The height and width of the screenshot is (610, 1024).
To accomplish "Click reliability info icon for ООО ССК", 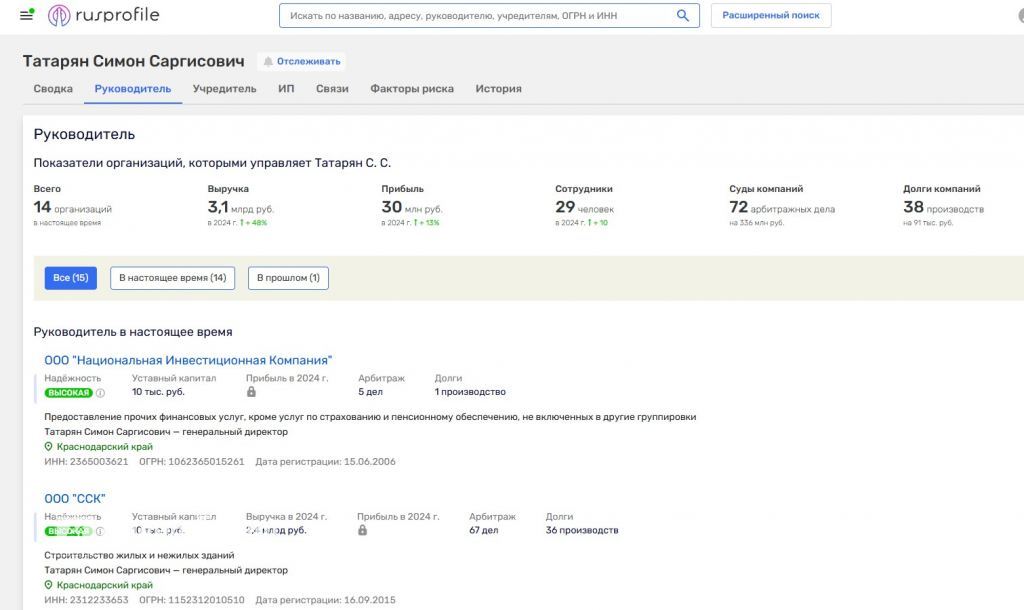I will (100, 531).
